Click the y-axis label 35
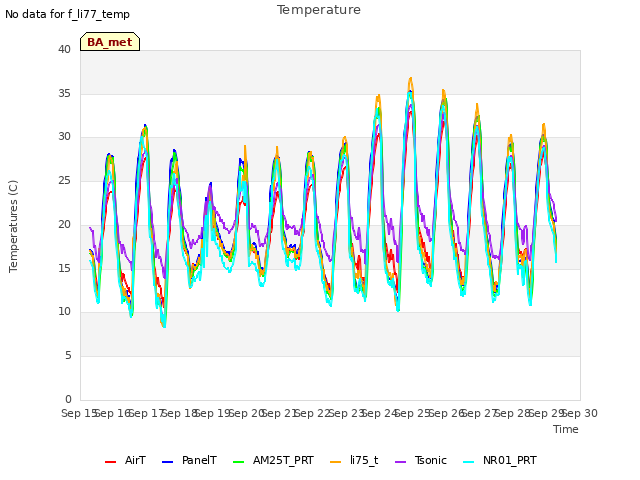Image resolution: width=640 pixels, height=480 pixels. [64, 93]
